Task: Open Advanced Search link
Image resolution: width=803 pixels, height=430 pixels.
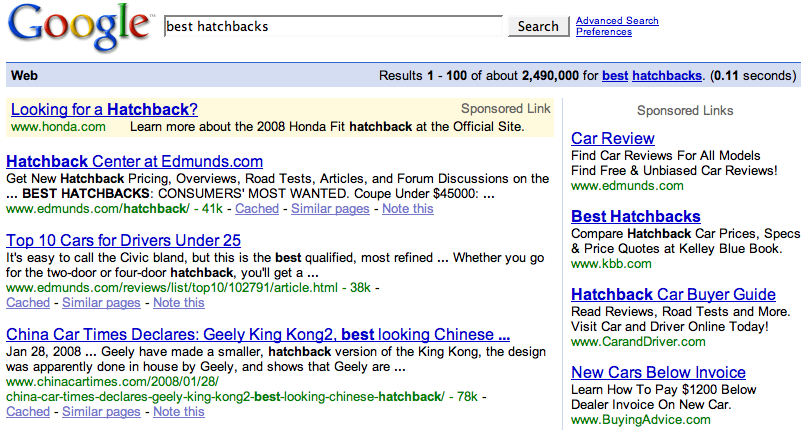Action: tap(617, 20)
